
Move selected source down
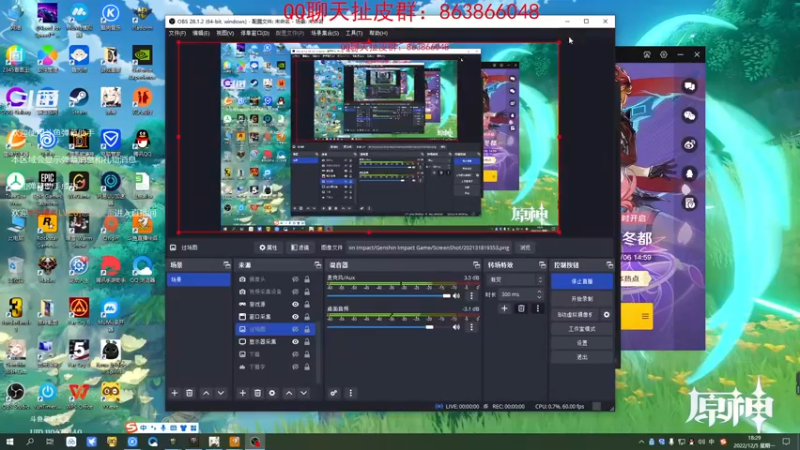click(x=304, y=393)
